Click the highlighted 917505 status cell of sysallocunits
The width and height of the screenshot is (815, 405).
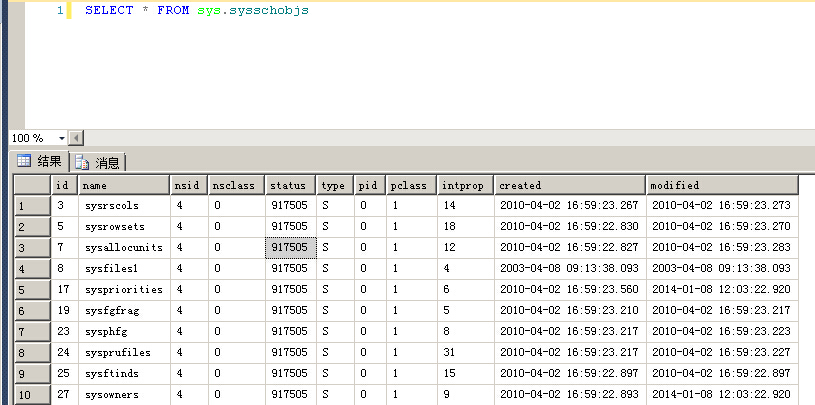point(291,247)
